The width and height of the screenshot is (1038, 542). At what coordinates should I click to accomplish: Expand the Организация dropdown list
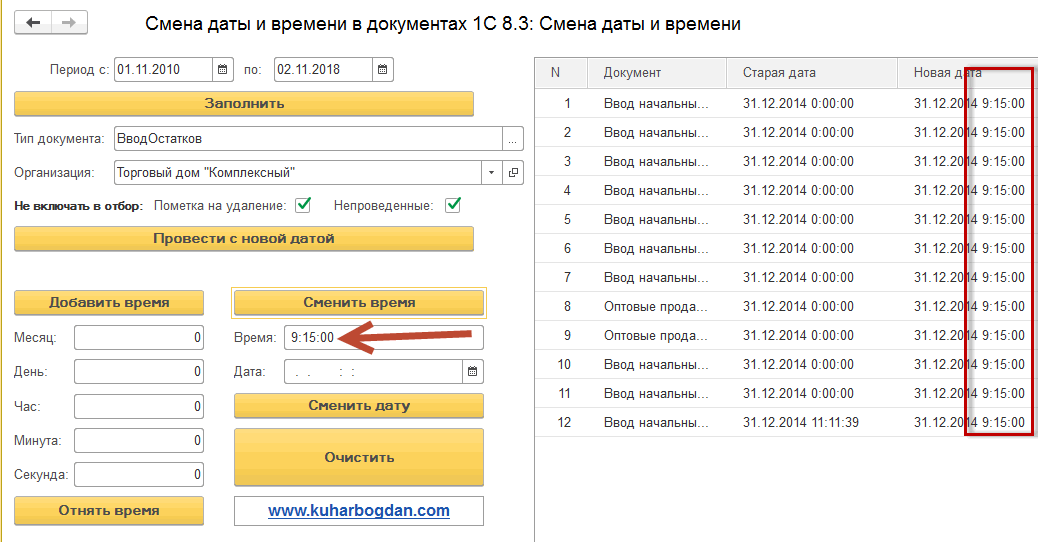(491, 172)
